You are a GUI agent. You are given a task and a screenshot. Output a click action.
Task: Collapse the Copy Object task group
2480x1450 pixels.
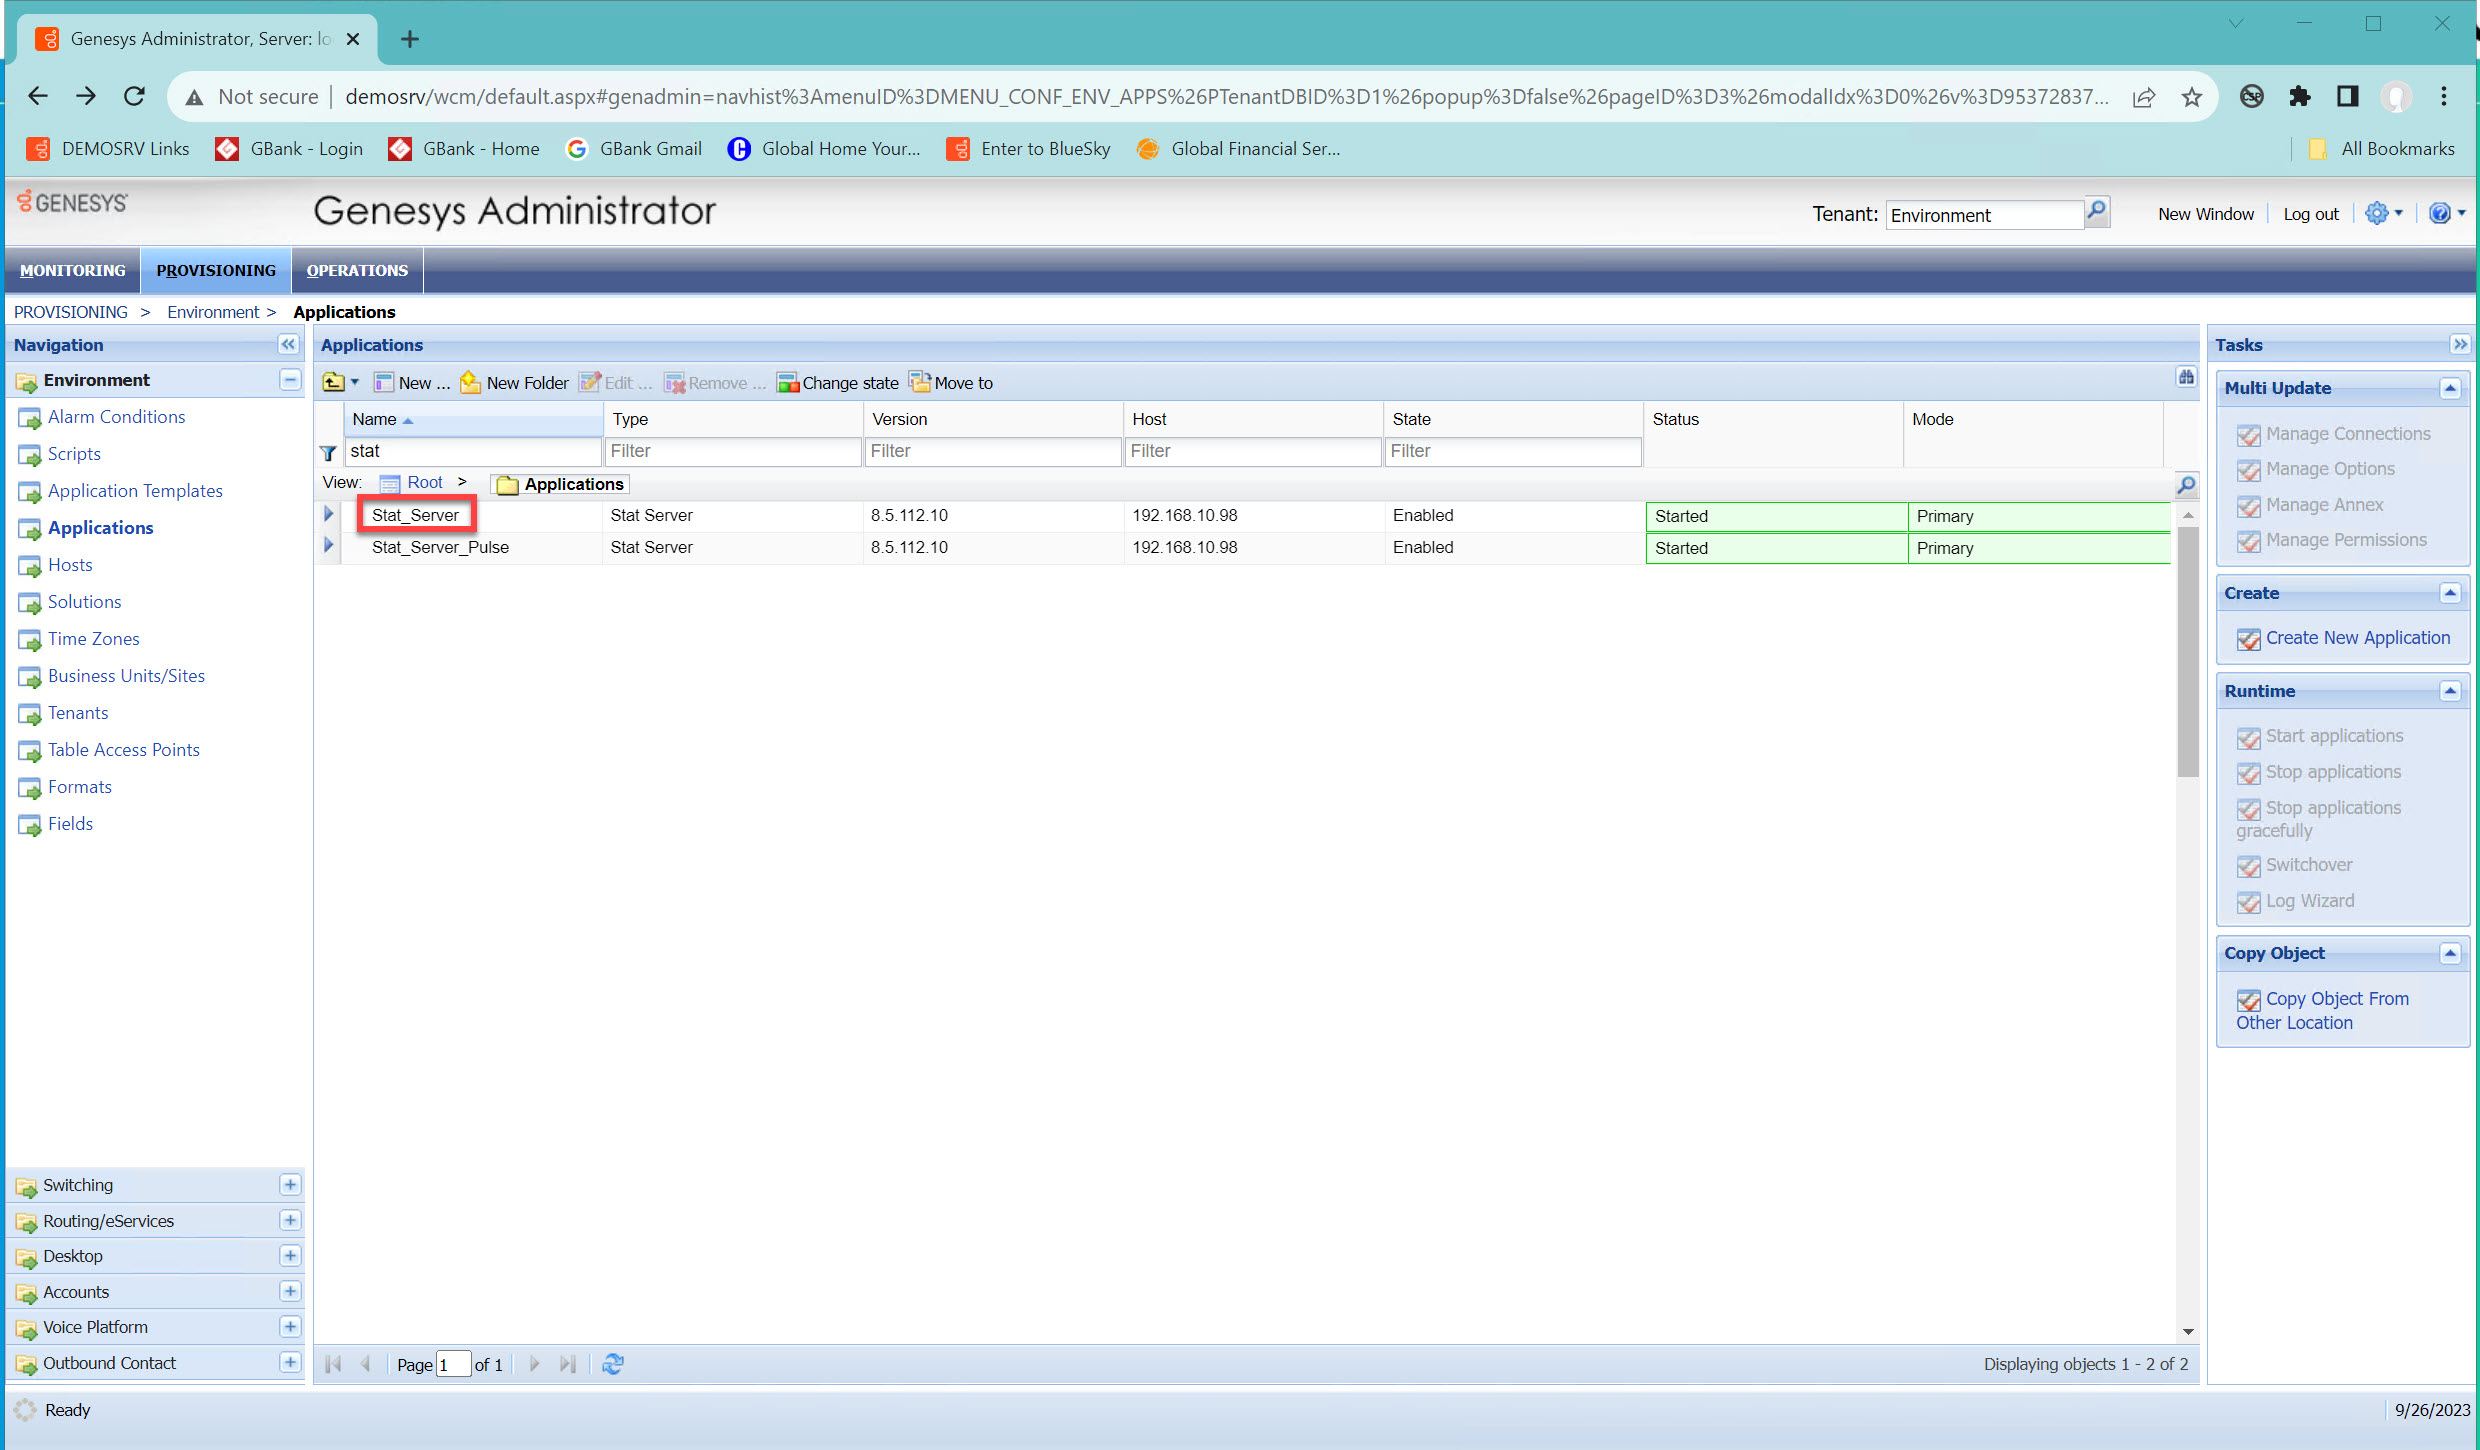(x=2450, y=953)
